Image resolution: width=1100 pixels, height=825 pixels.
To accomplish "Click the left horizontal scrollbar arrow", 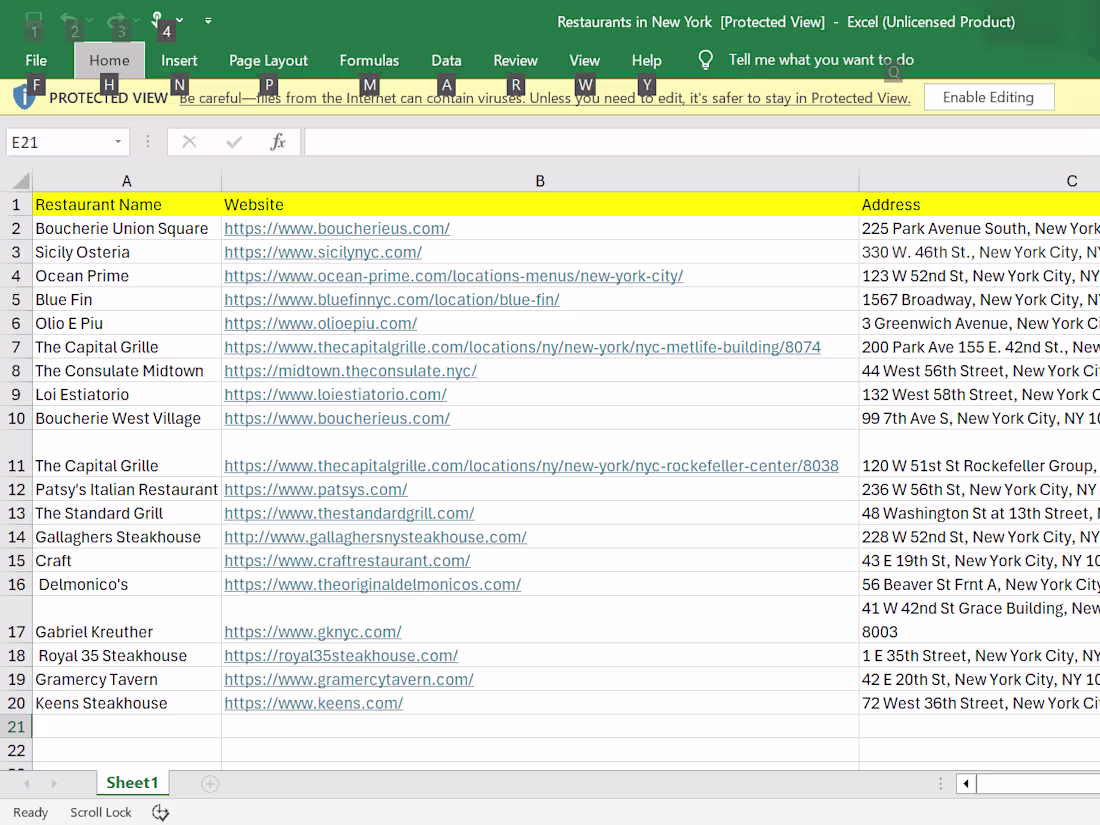I will point(965,784).
